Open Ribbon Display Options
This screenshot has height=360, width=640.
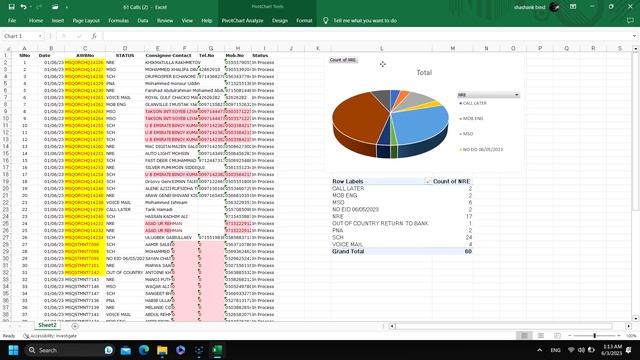[573, 7]
